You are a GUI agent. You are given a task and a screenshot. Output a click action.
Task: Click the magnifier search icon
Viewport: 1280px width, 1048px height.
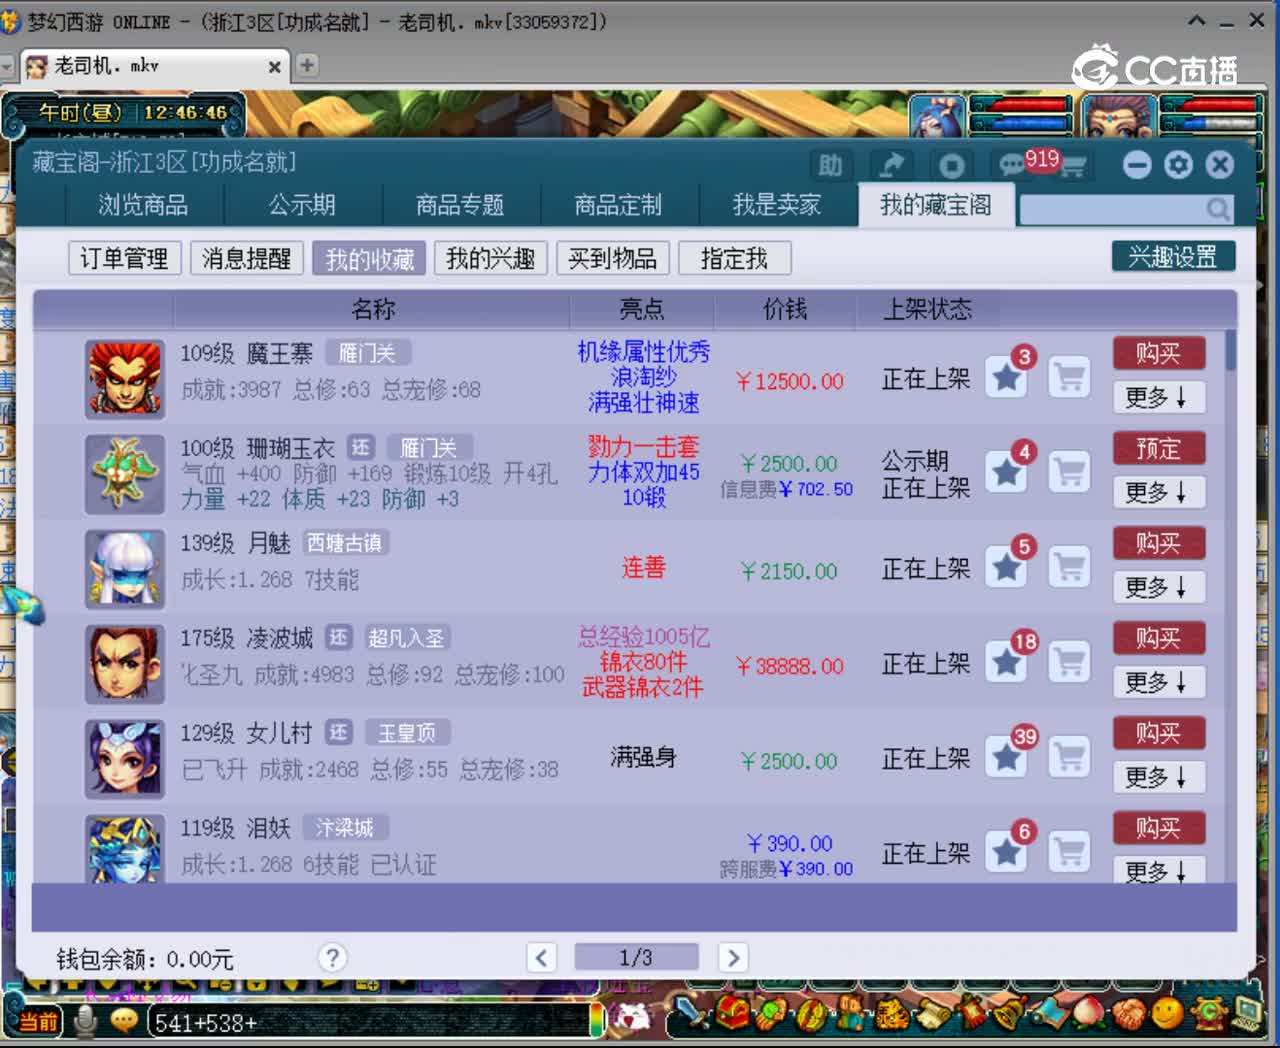(x=1217, y=209)
